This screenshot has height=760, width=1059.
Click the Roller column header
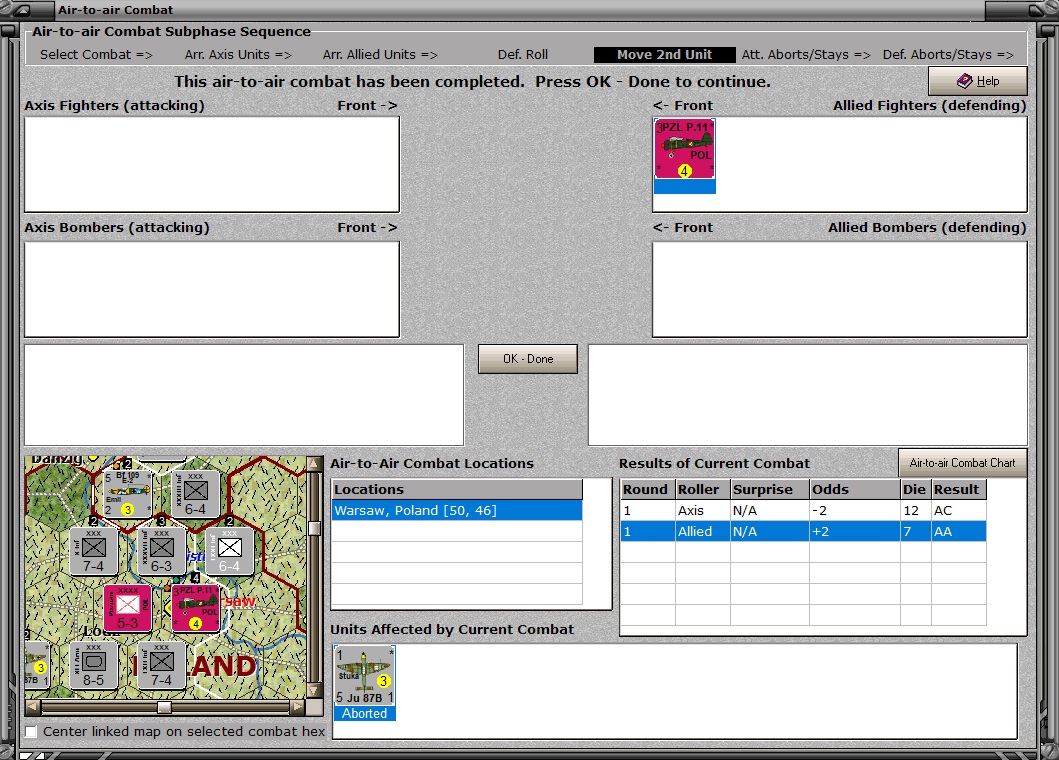pos(702,489)
